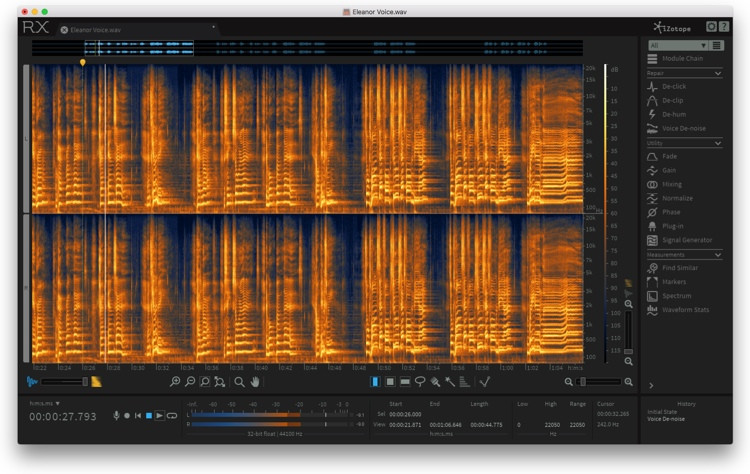Arm the record button
This screenshot has height=474, width=750.
127,415
